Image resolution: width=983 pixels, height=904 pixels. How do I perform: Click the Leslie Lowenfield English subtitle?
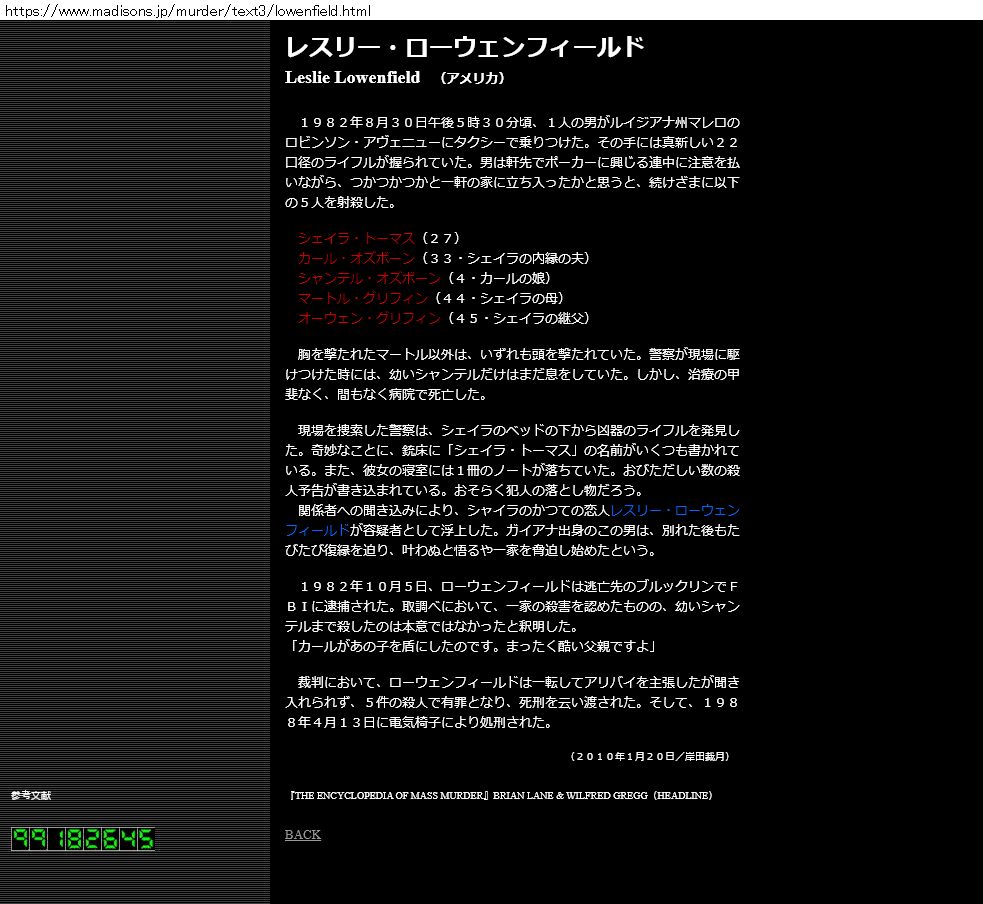click(x=352, y=78)
